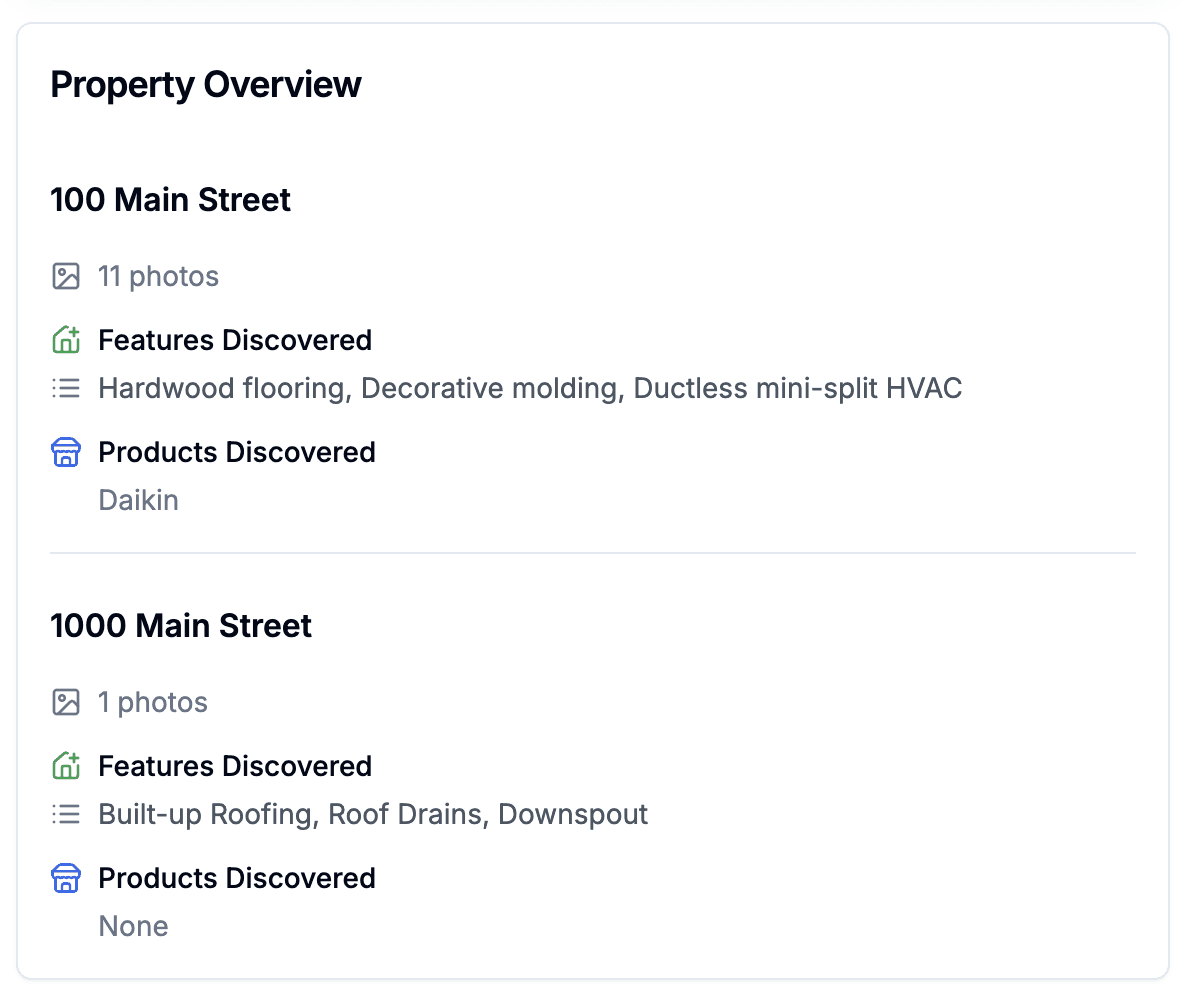
Task: Click the list icon beside Hardwood flooring
Action: 66,388
